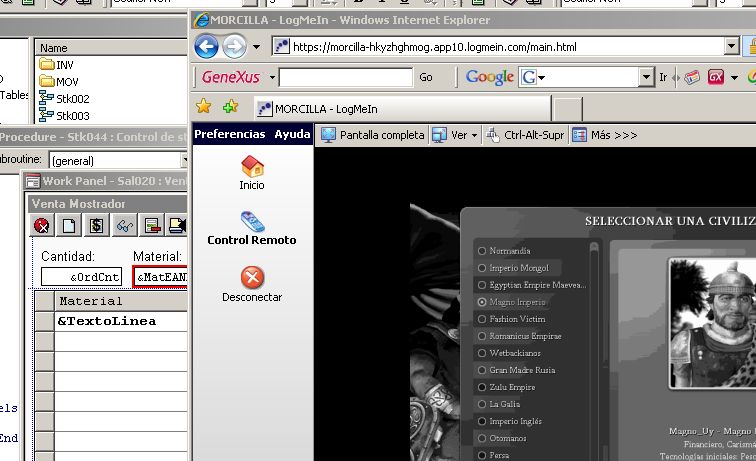This screenshot has height=461, width=756.
Task: Choose the Gran Madre Rusia radio option
Action: 482,370
